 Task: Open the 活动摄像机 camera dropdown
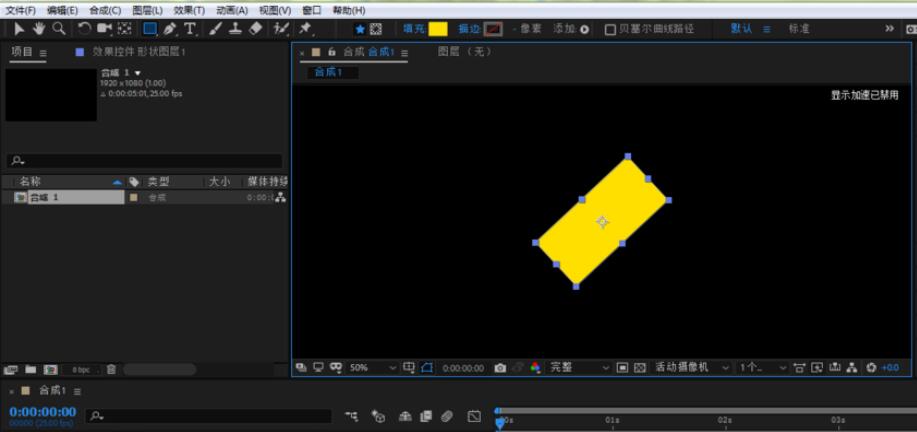click(x=691, y=368)
